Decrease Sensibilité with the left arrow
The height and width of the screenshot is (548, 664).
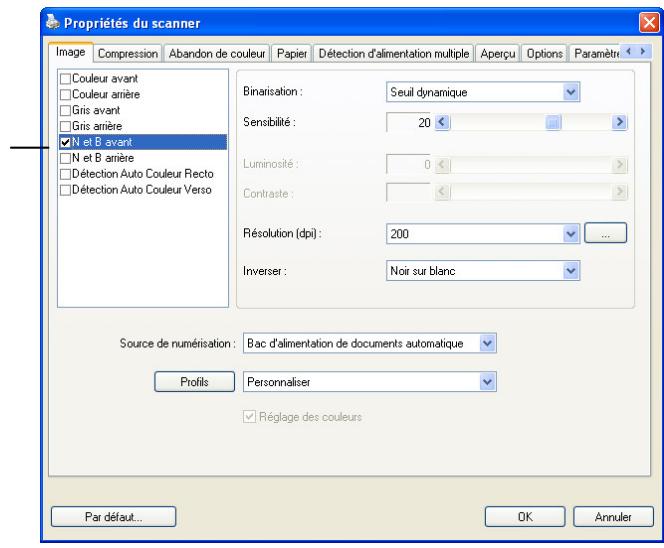click(x=442, y=122)
